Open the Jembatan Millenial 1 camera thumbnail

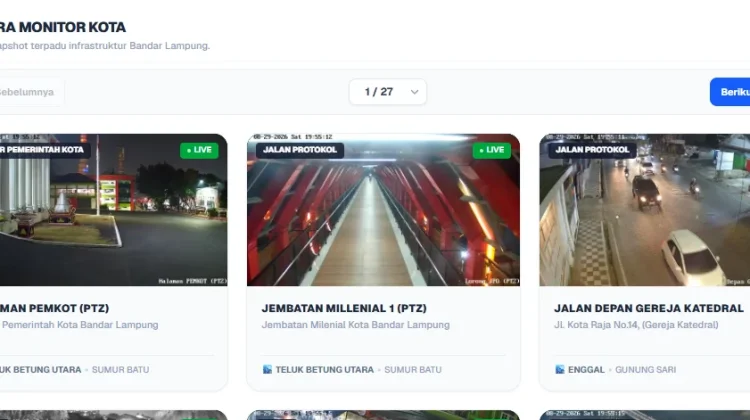pos(383,210)
